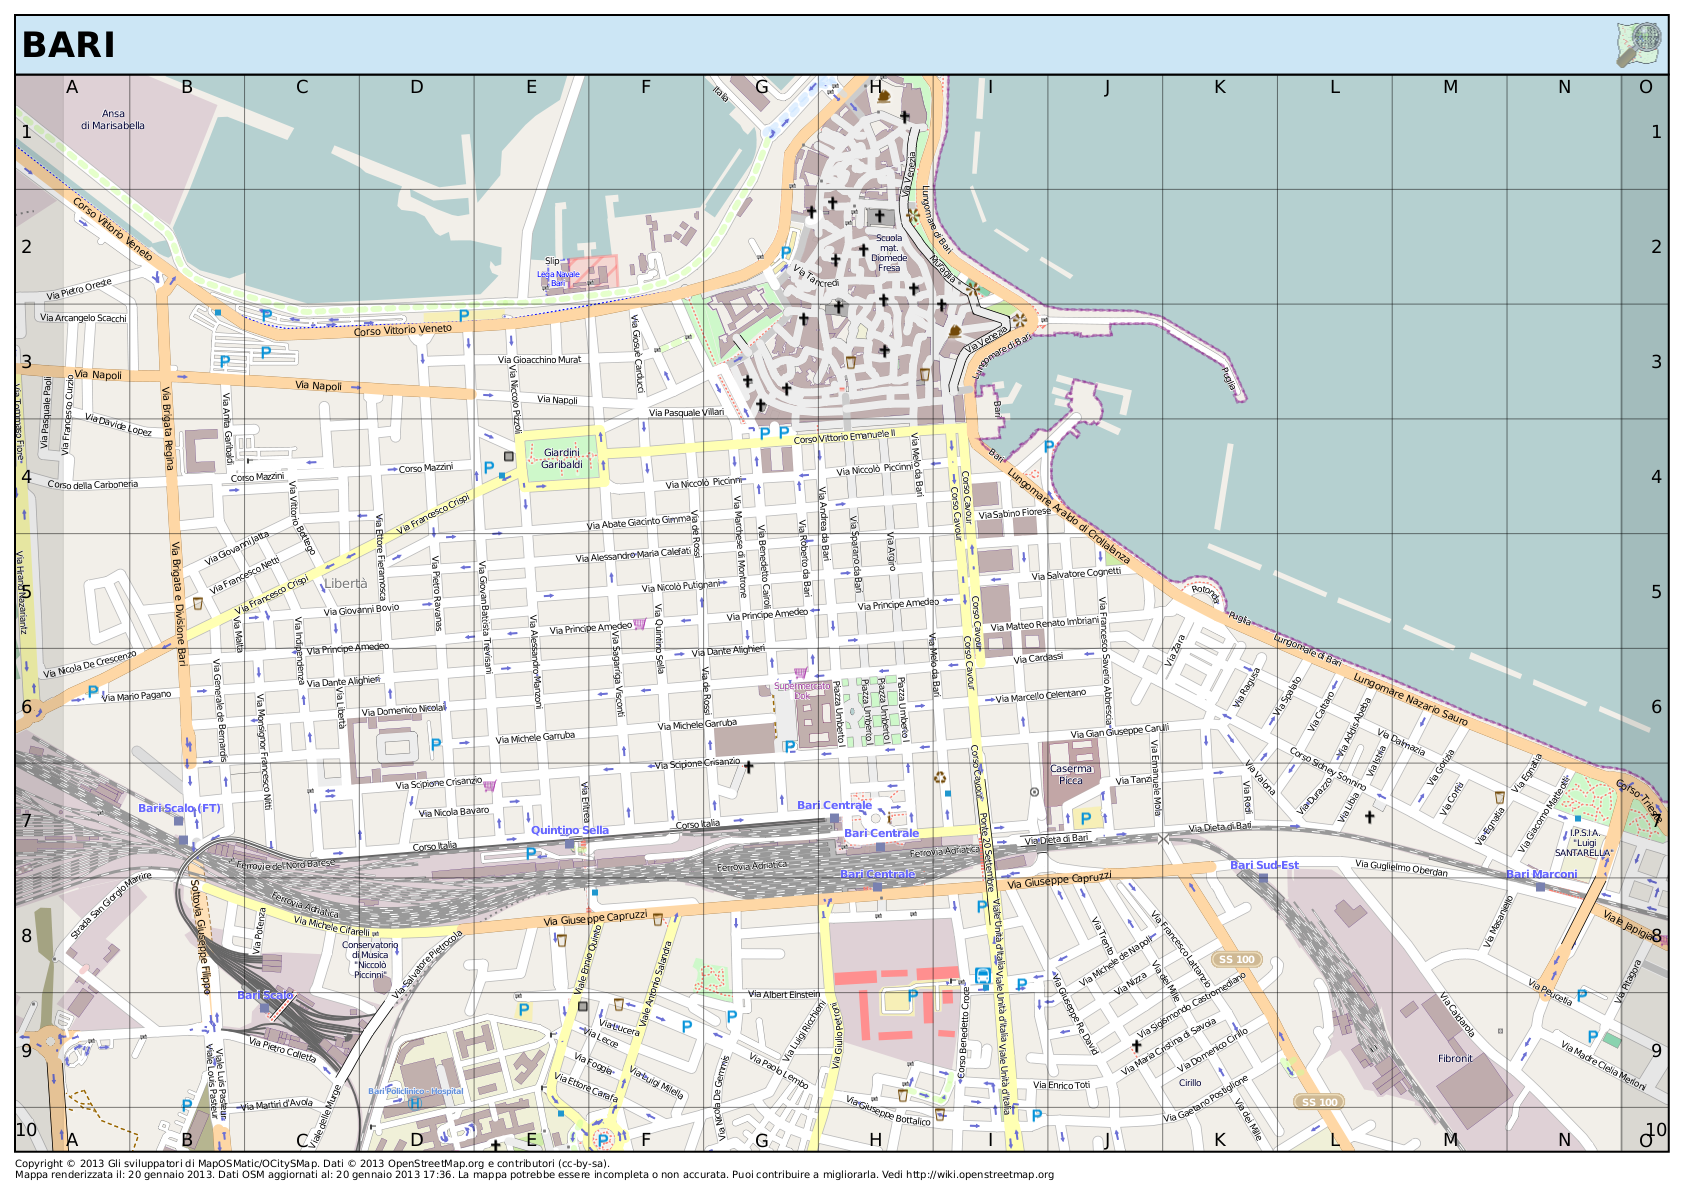Click the cafe icon on Via Brigata e Divisione Bari

[x=198, y=603]
